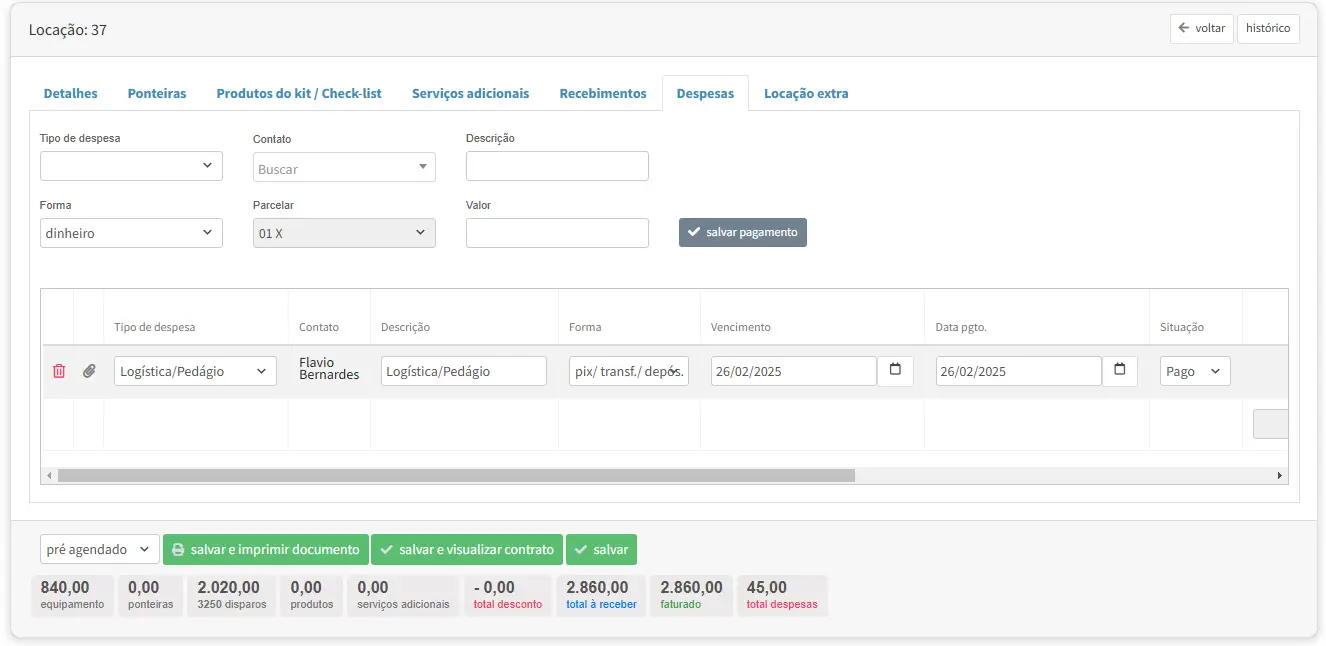
Task: Focus the Valor input field
Action: pyautogui.click(x=557, y=233)
